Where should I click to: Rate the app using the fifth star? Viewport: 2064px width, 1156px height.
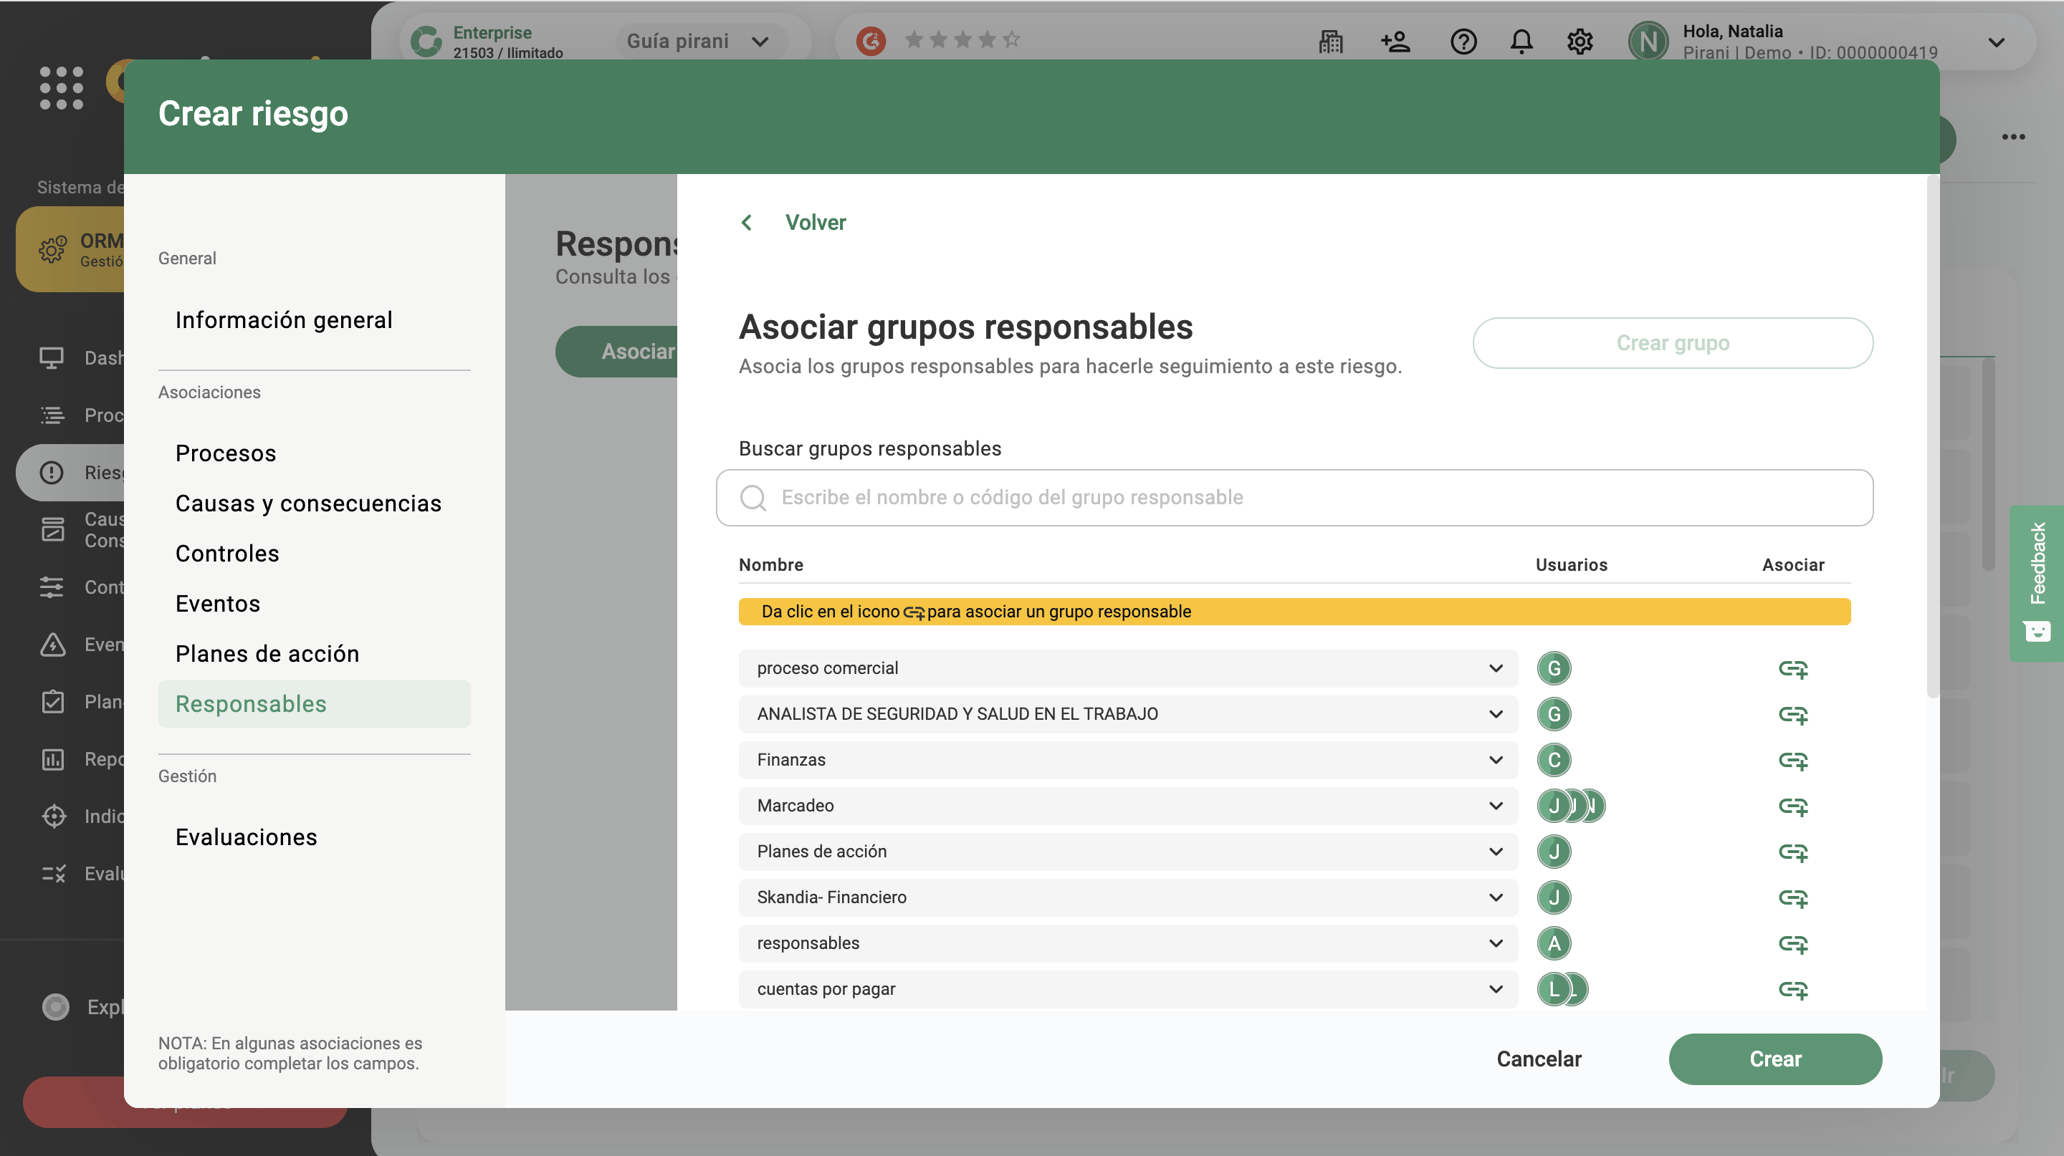1012,39
